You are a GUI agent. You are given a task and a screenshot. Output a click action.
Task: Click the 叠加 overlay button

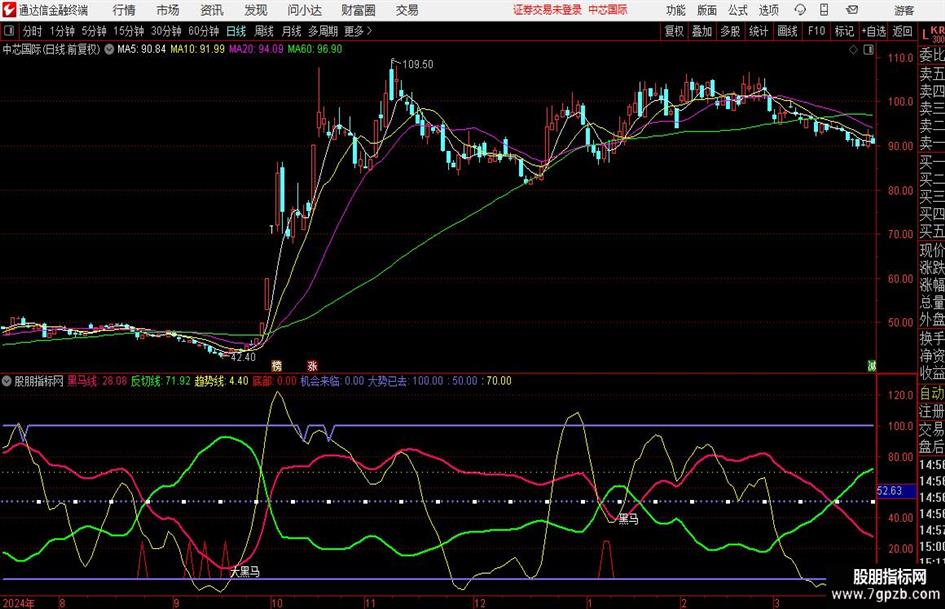point(702,31)
